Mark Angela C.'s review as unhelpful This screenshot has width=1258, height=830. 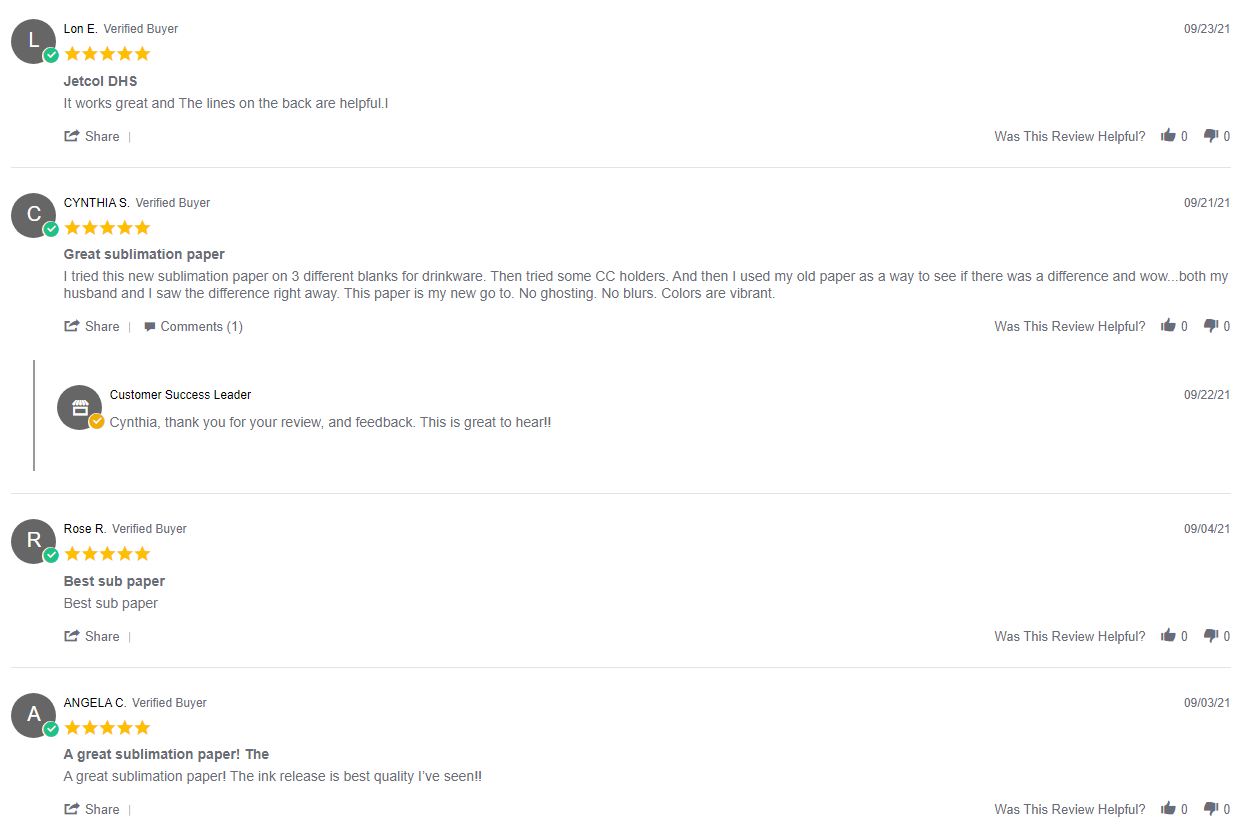coord(1211,809)
